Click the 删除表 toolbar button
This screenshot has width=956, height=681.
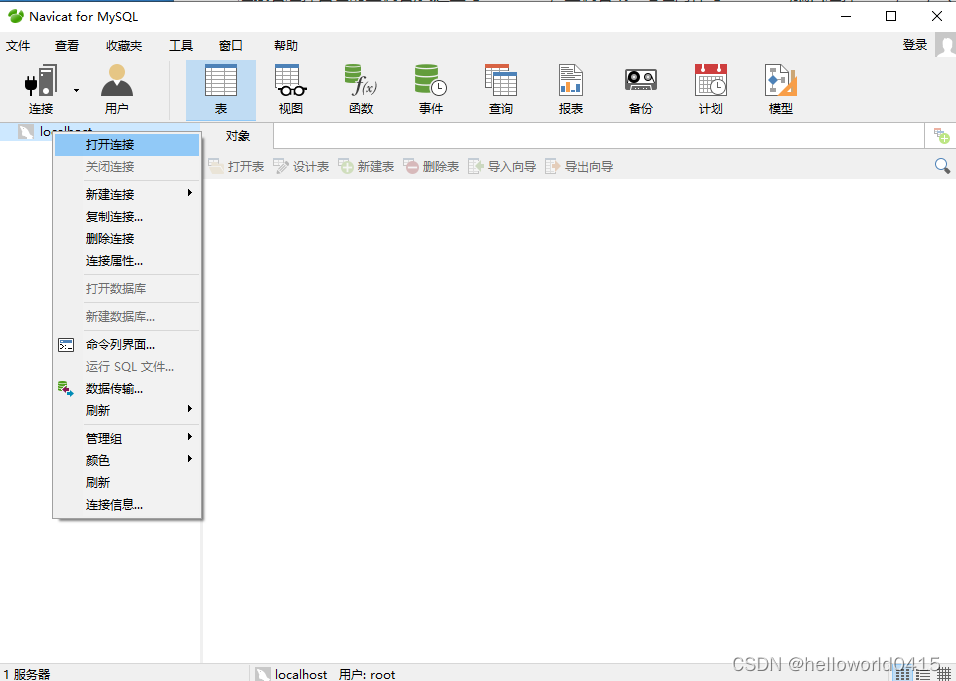[x=431, y=166]
